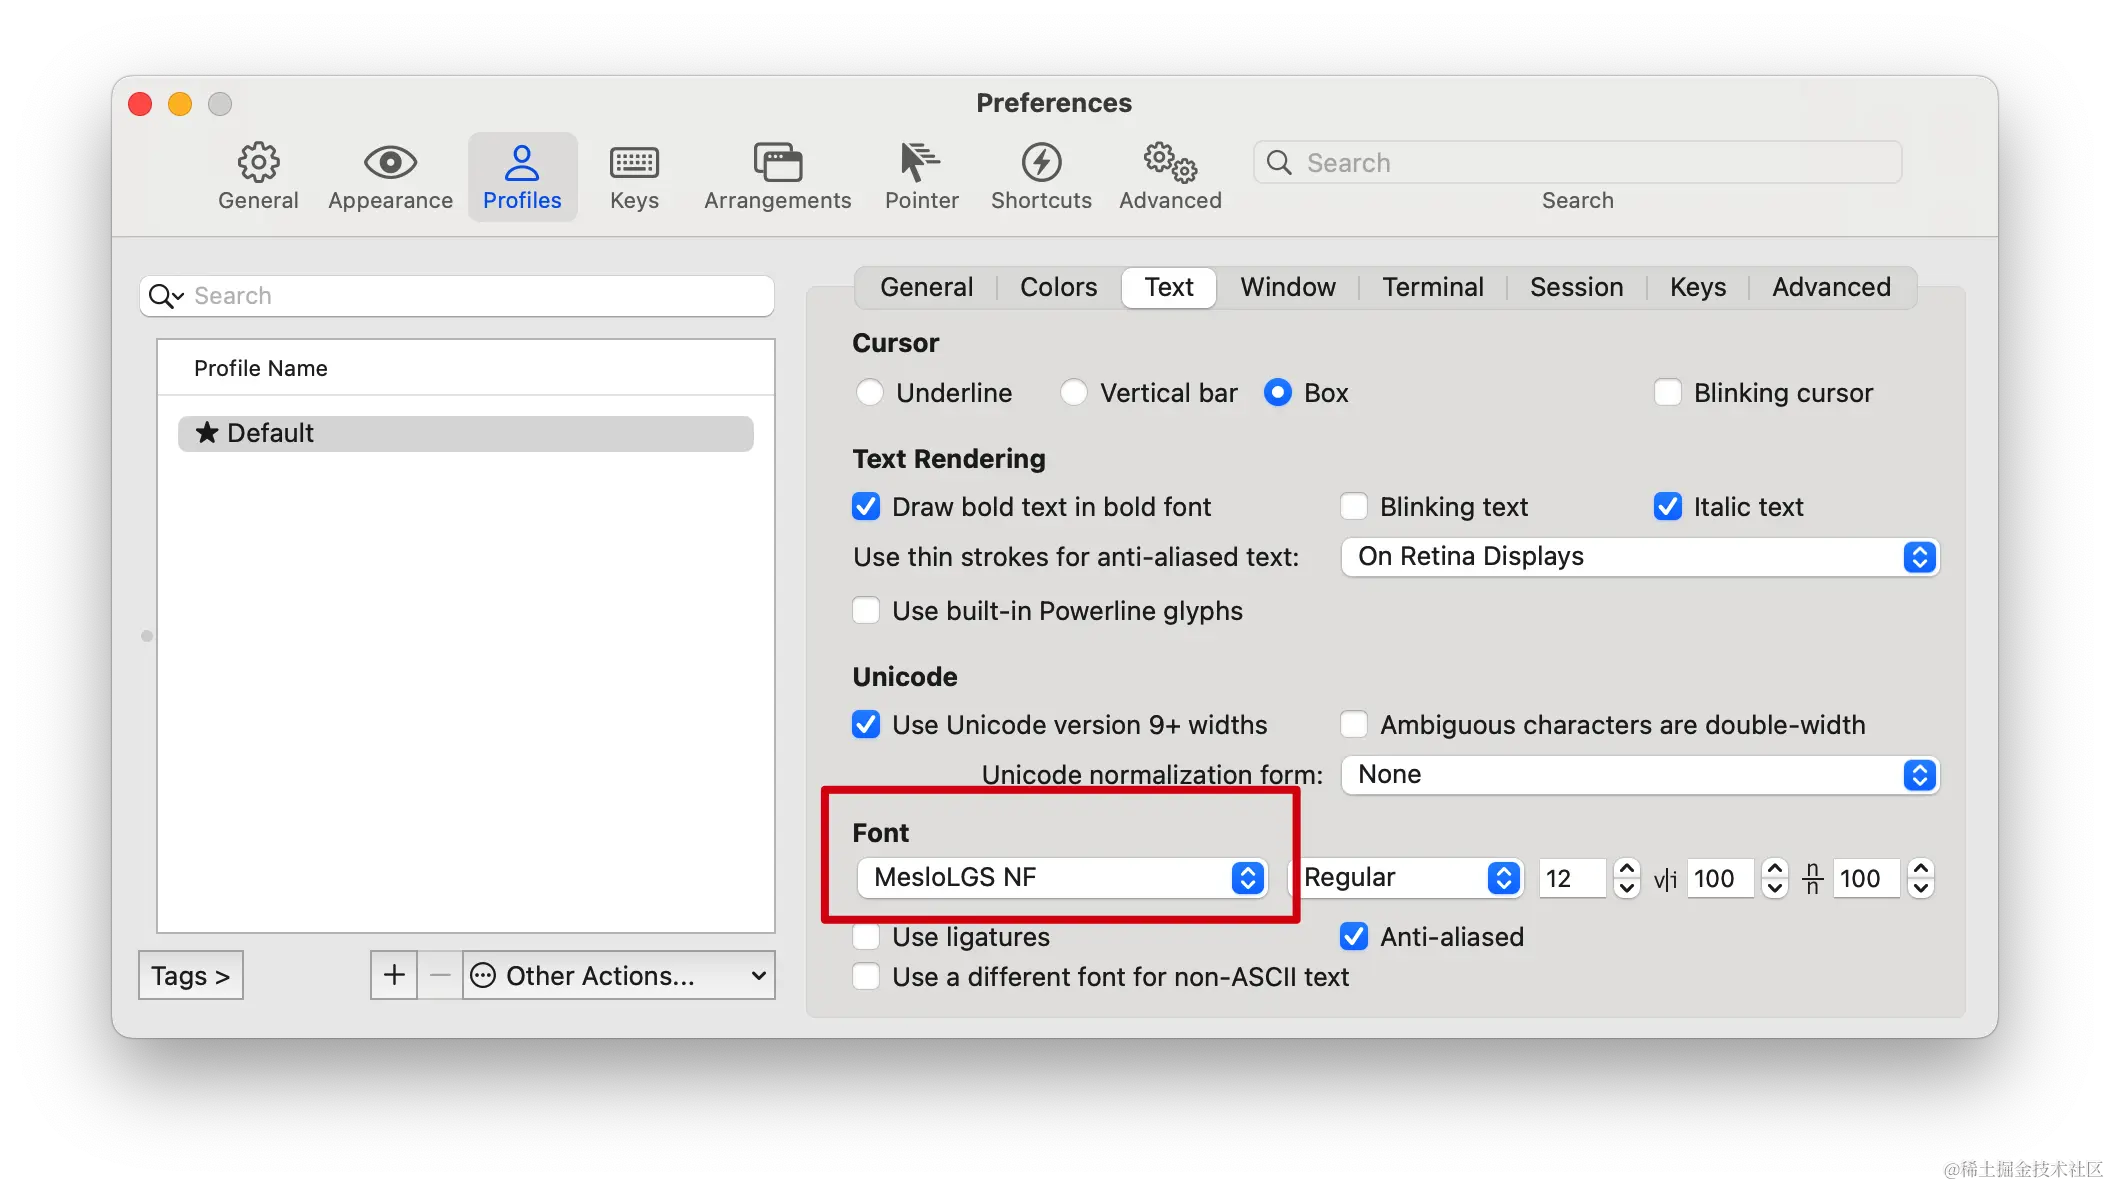Toggle Use Unicode version 9+ widths
2110x1186 pixels.
866,725
